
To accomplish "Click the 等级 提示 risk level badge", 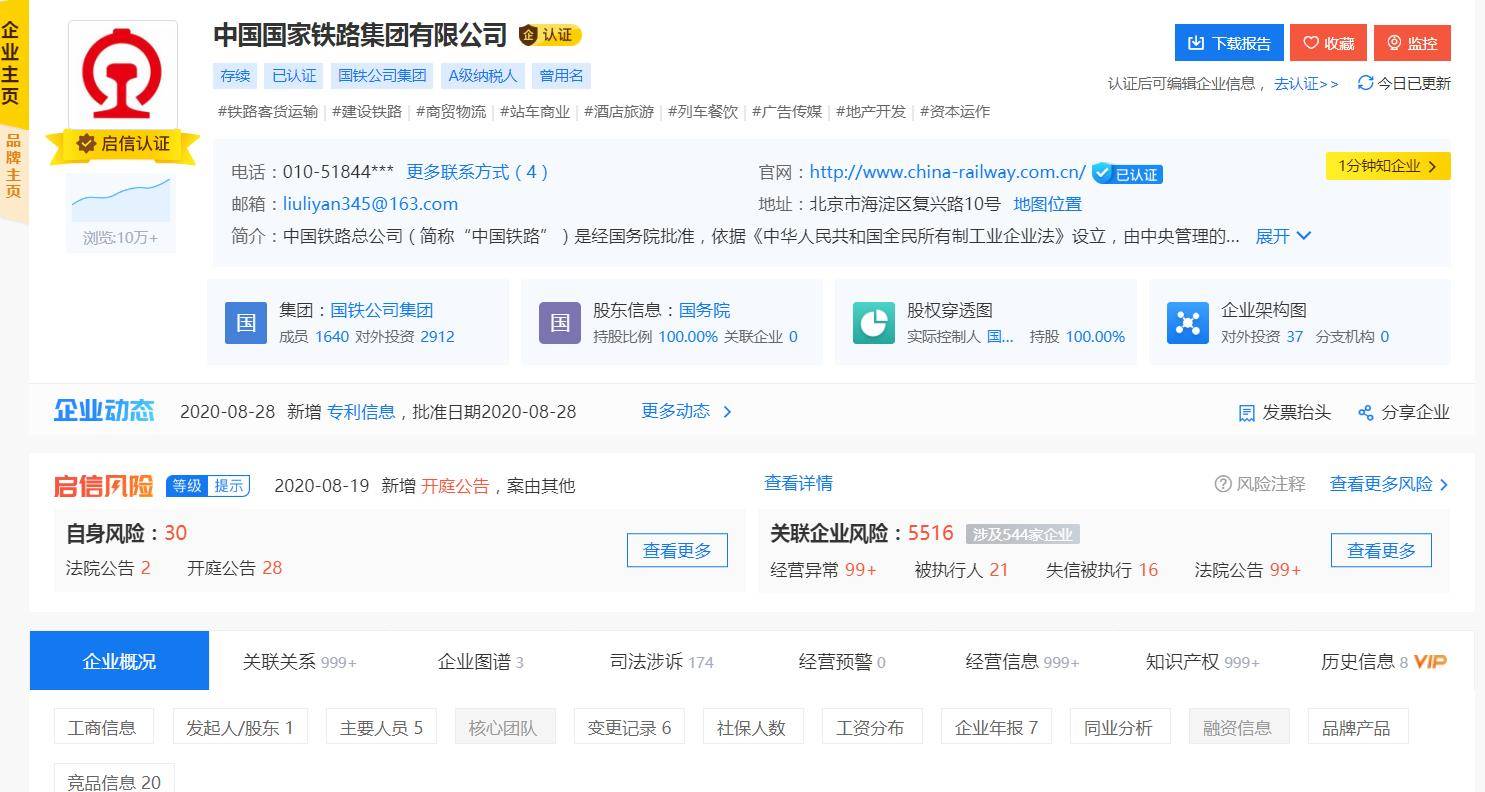I will coord(208,486).
